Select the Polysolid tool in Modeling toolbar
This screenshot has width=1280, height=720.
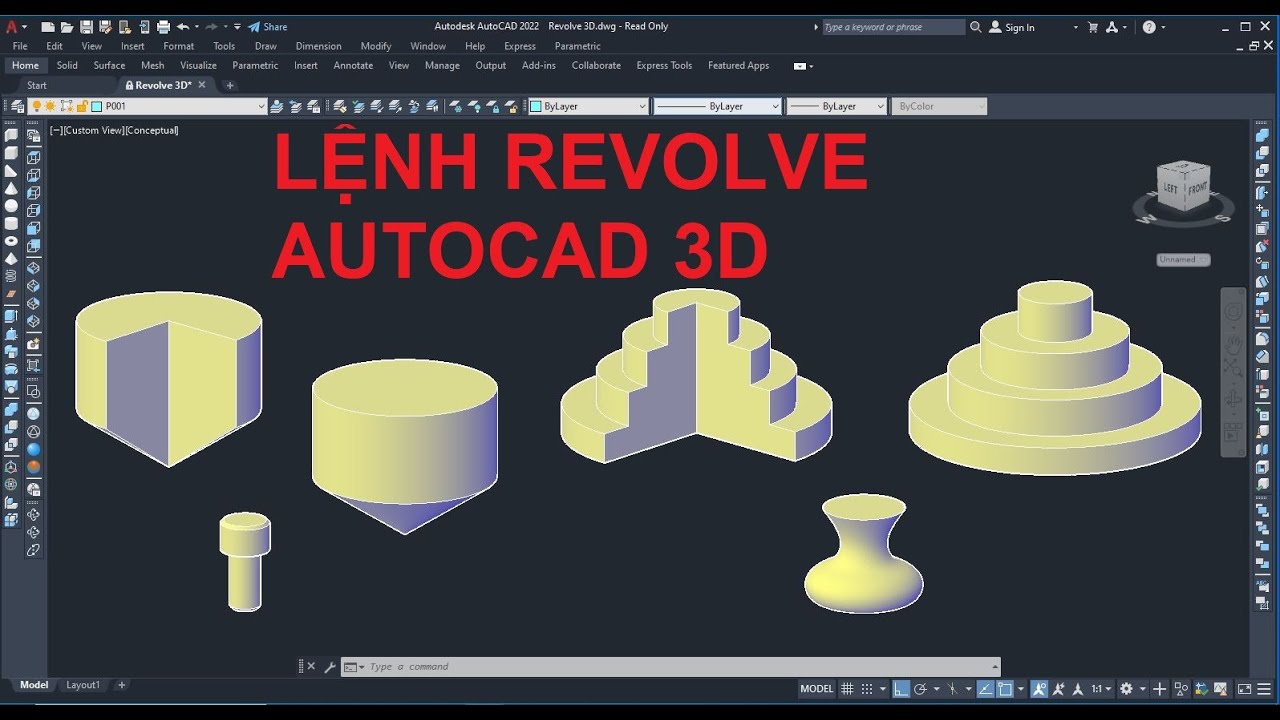tap(11, 135)
